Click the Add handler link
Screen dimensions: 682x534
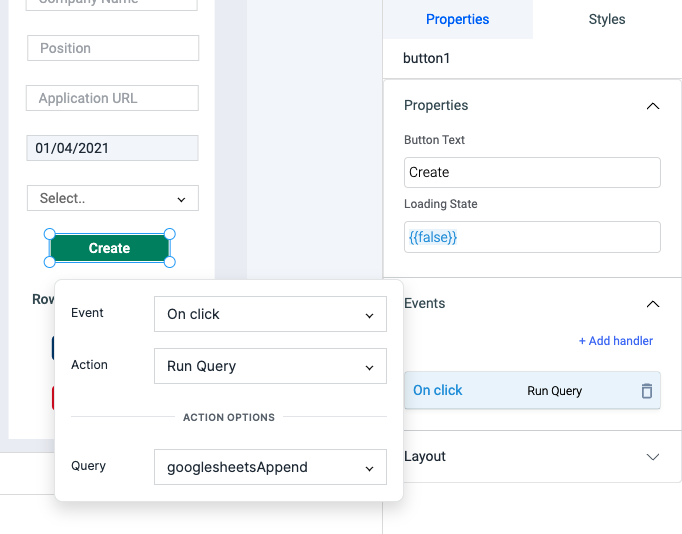click(x=615, y=341)
